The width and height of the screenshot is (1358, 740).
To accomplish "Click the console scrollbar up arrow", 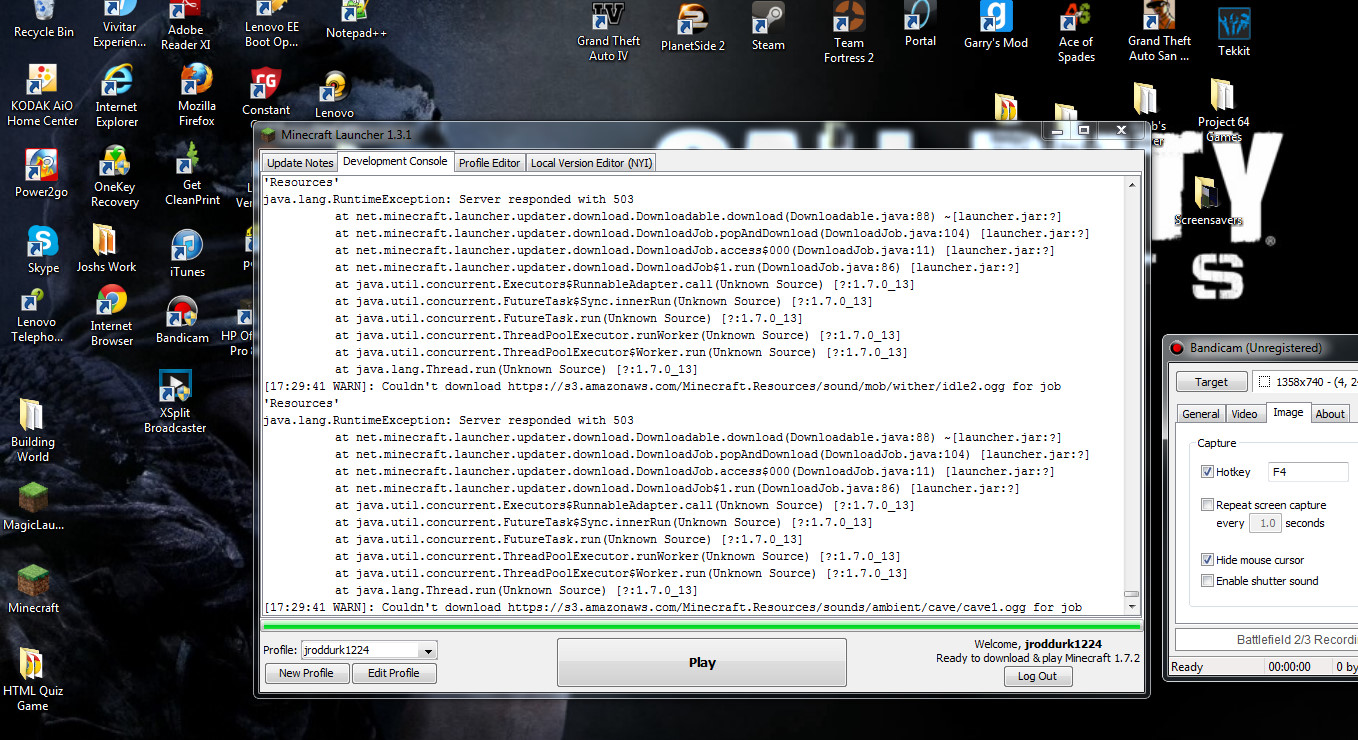I will (1132, 185).
